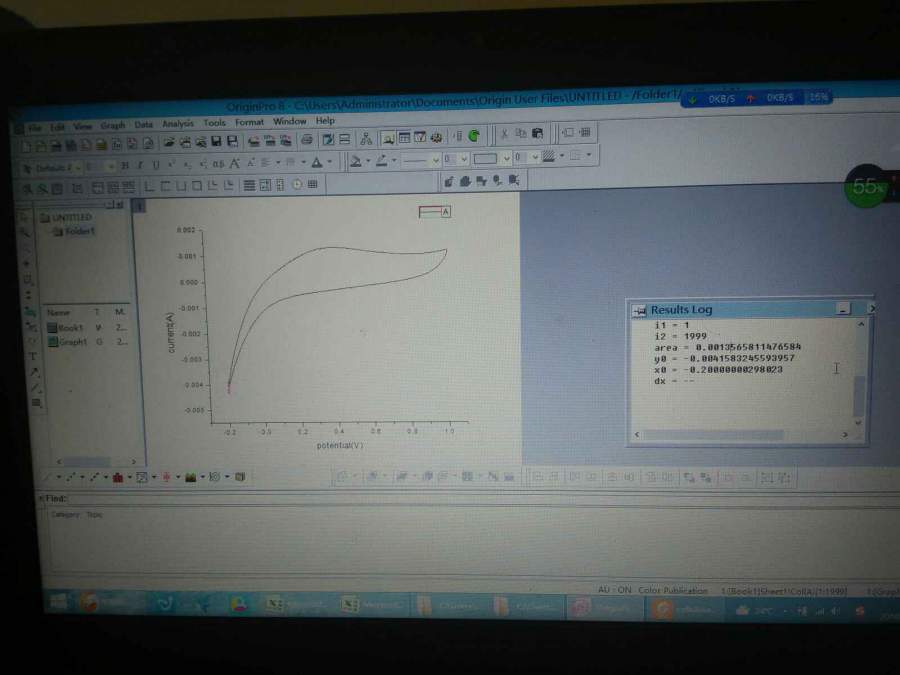Viewport: 900px width, 675px height.
Task: Toggle Underline text formatting
Action: 155,165
